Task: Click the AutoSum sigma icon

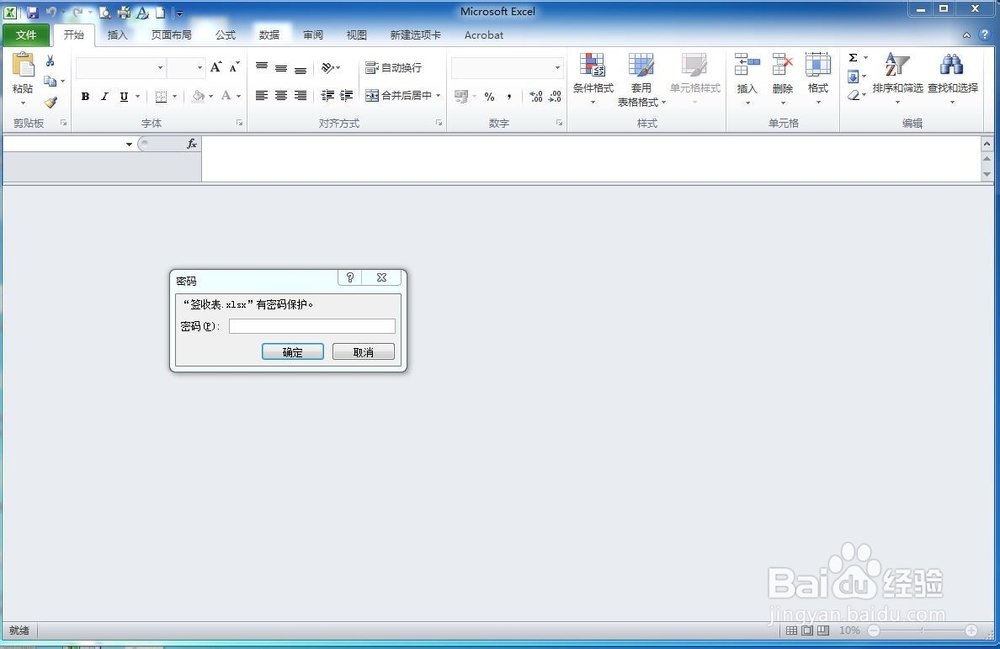Action: [x=851, y=59]
